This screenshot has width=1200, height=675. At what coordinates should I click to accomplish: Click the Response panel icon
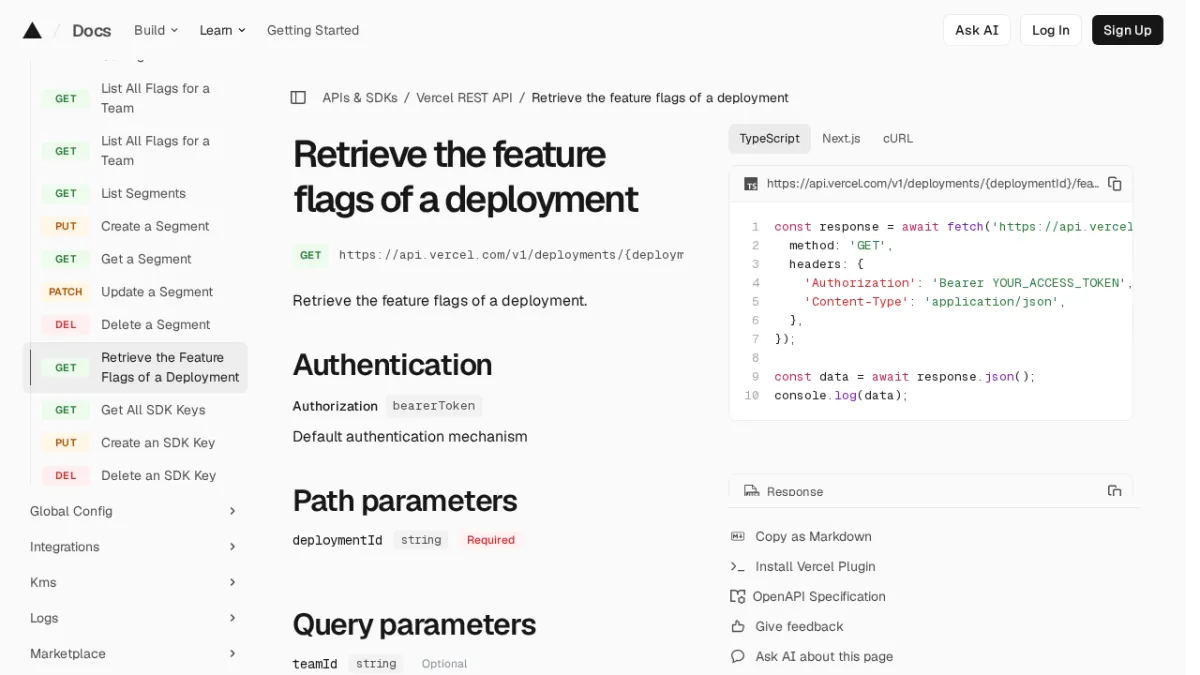point(751,491)
